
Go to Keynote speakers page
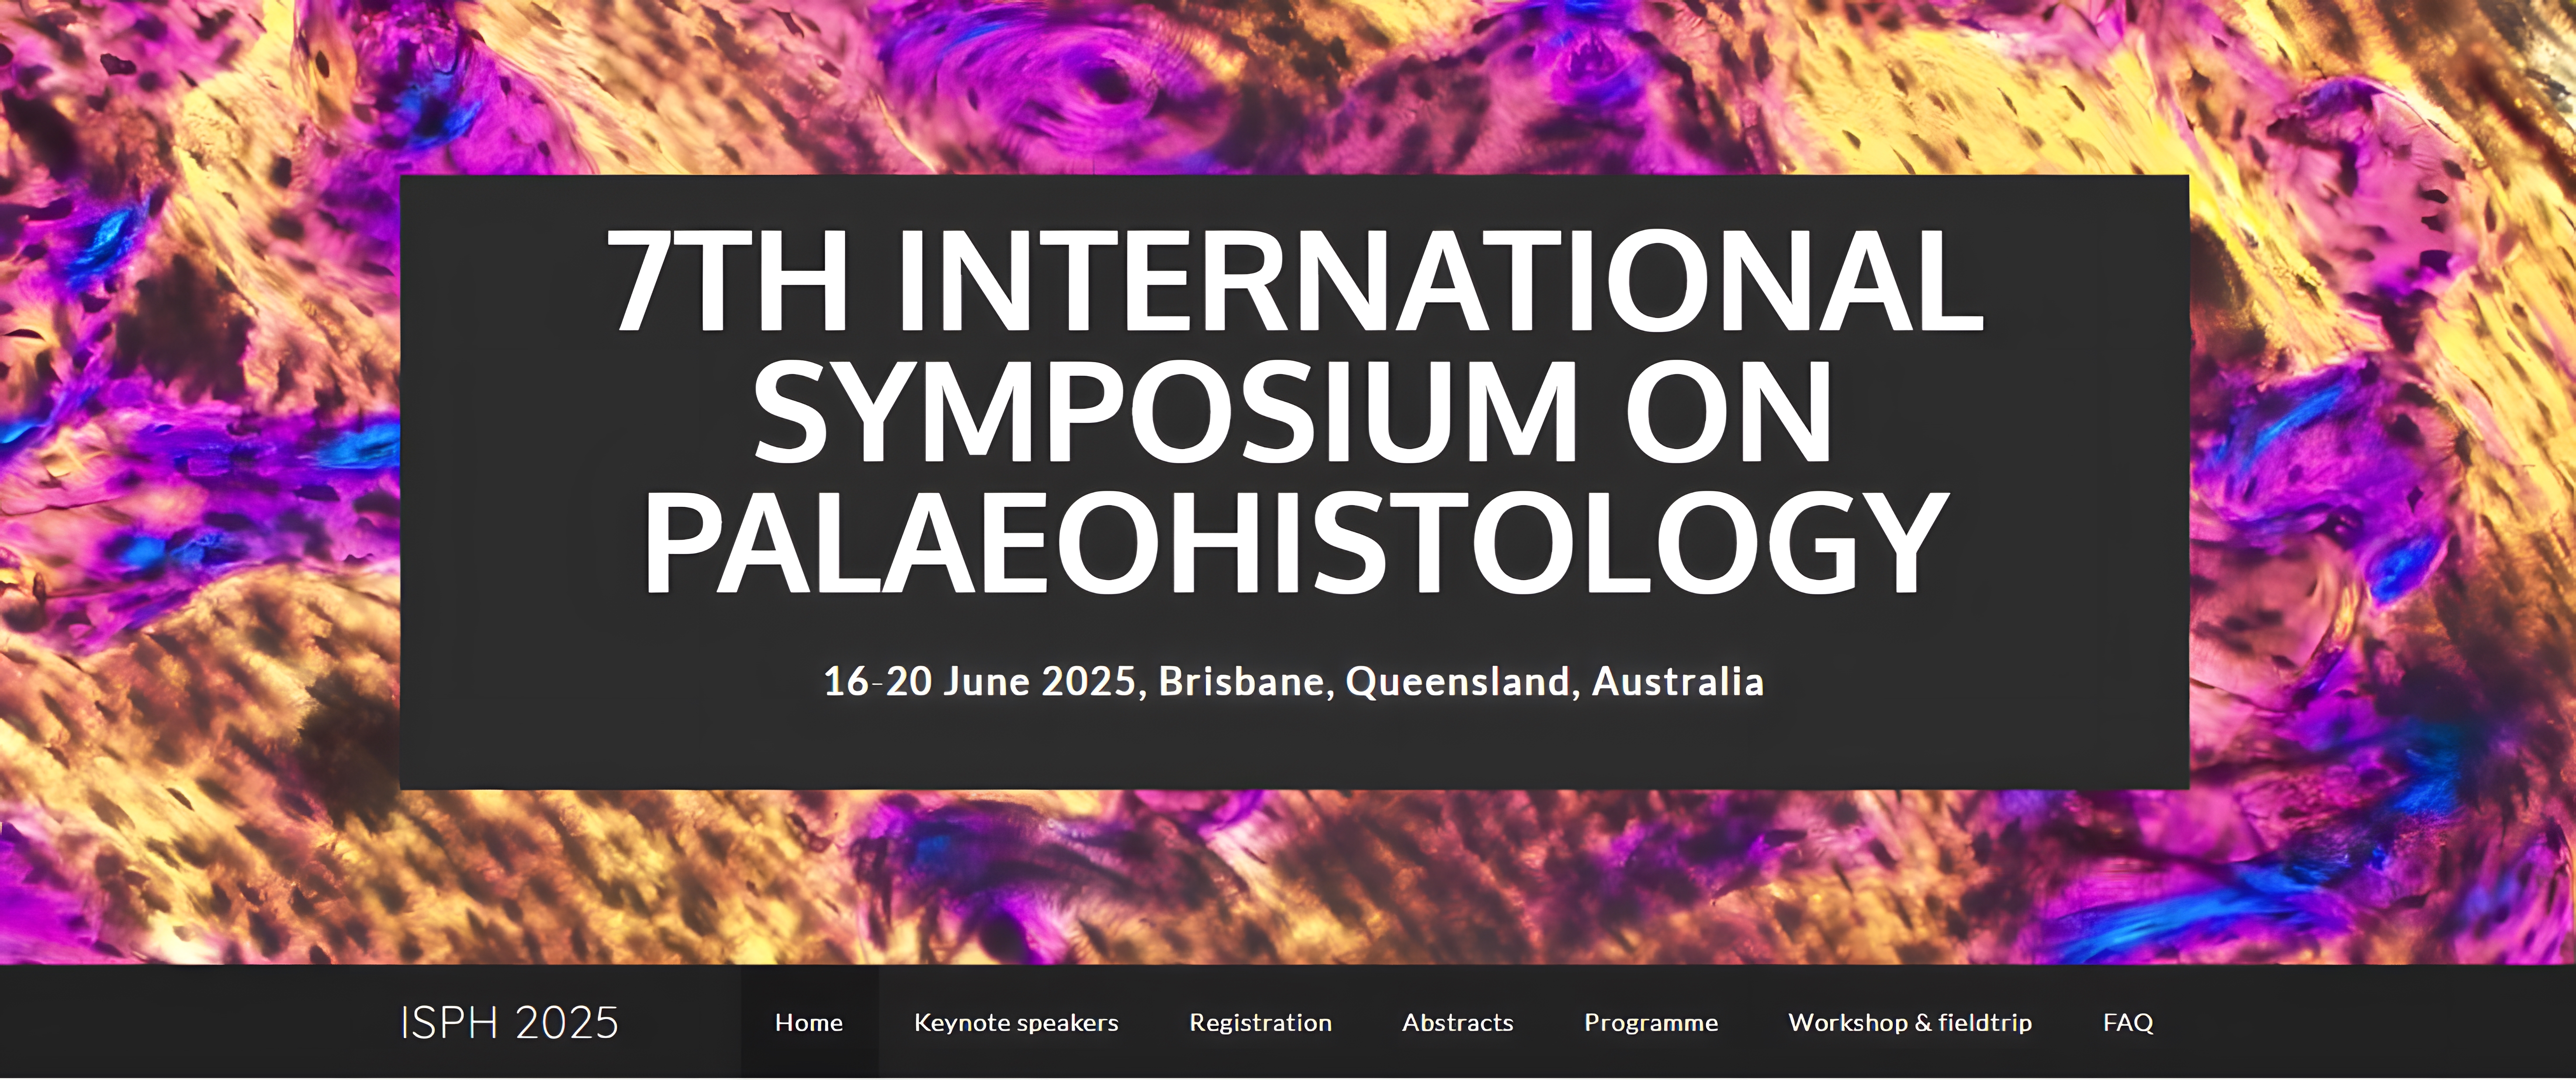(x=1016, y=1022)
